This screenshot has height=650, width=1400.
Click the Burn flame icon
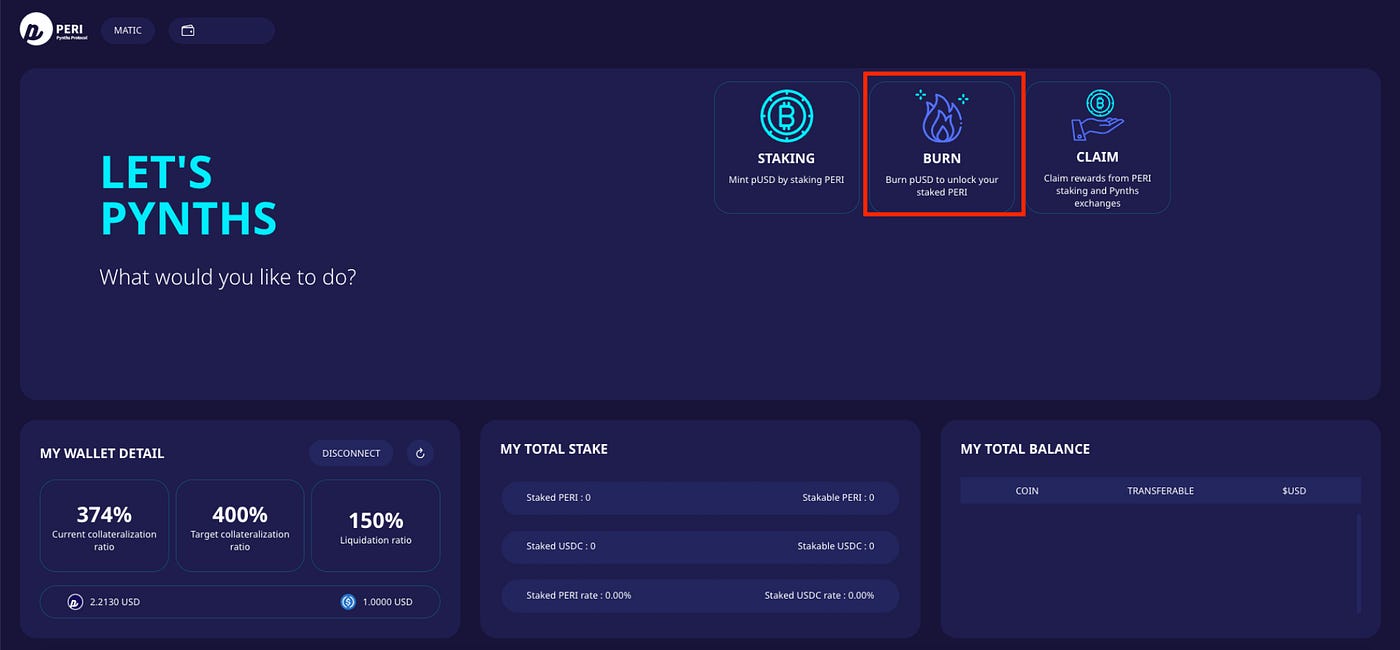point(941,118)
